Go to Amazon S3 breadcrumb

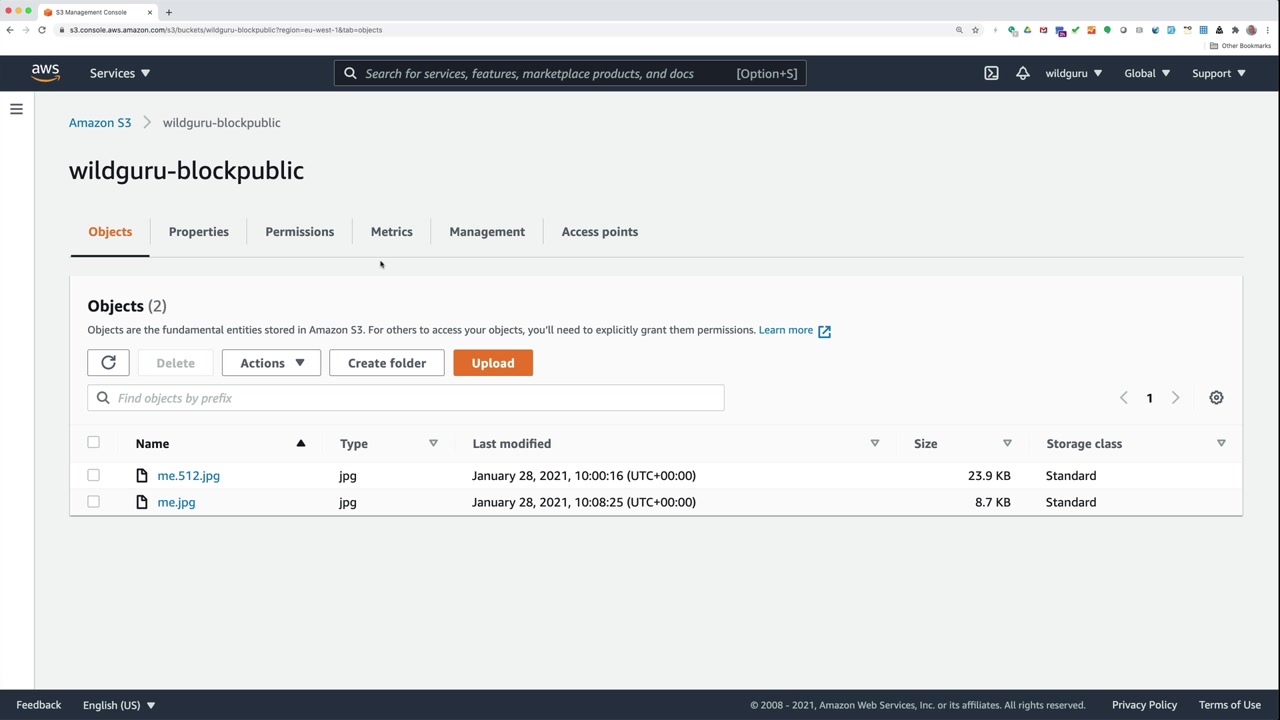[x=100, y=123]
